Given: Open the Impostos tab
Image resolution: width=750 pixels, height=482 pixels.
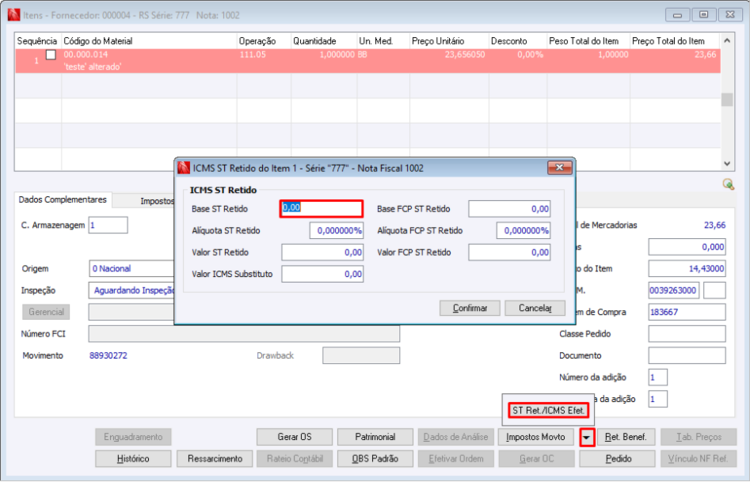Looking at the screenshot, I should 157,201.
